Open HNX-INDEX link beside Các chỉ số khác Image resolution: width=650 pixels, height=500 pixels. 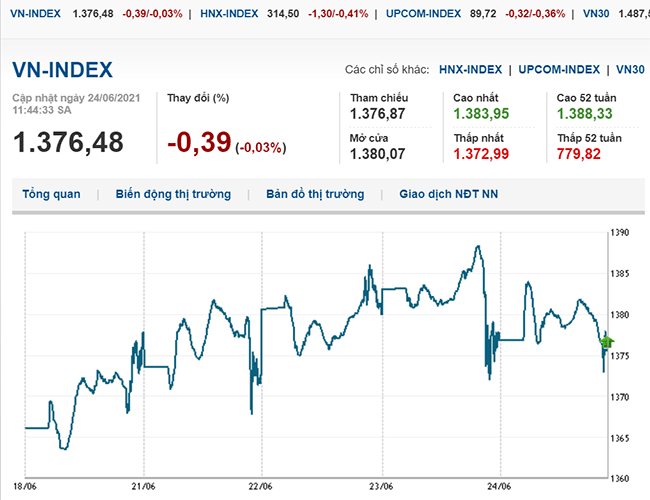click(469, 70)
